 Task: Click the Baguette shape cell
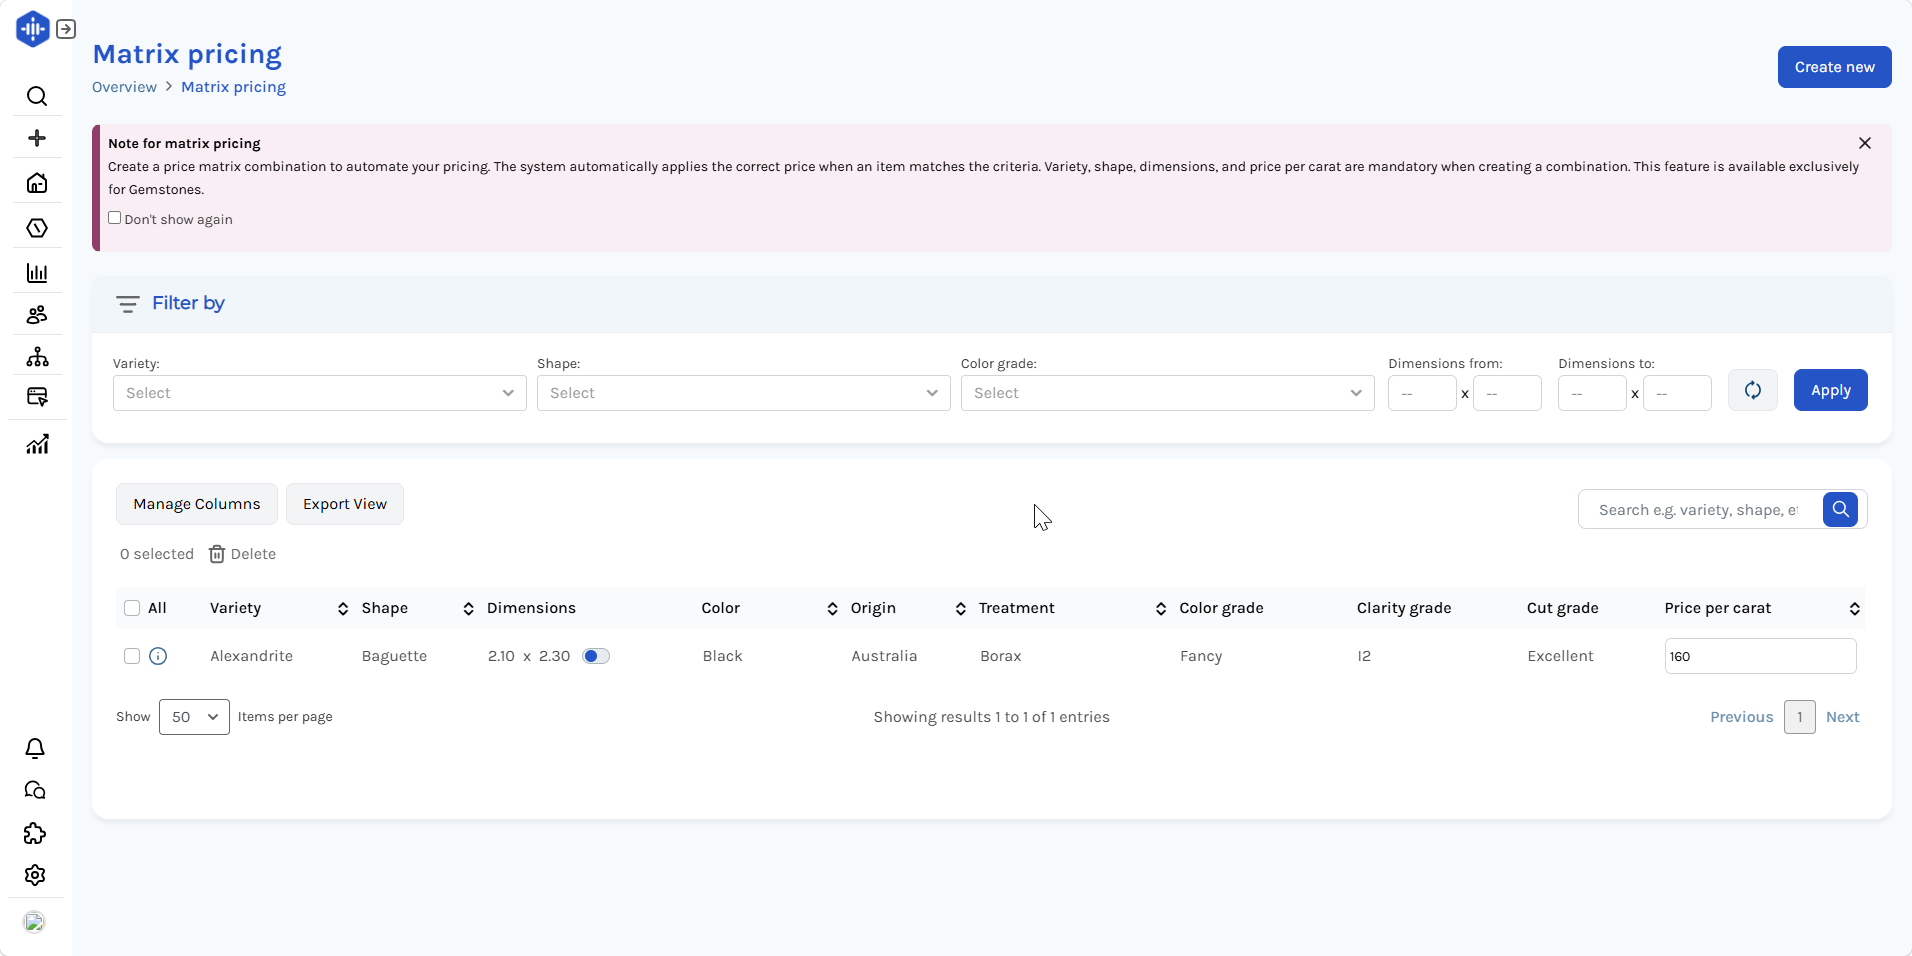point(394,656)
